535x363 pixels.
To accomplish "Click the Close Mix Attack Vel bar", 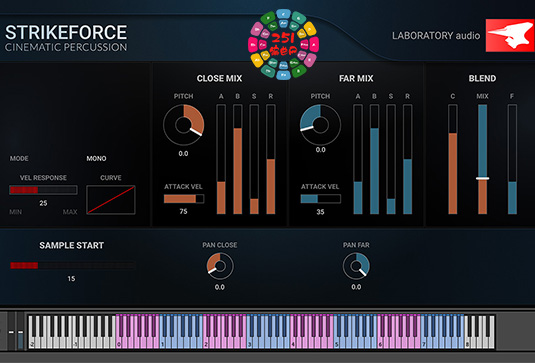I will coord(184,199).
